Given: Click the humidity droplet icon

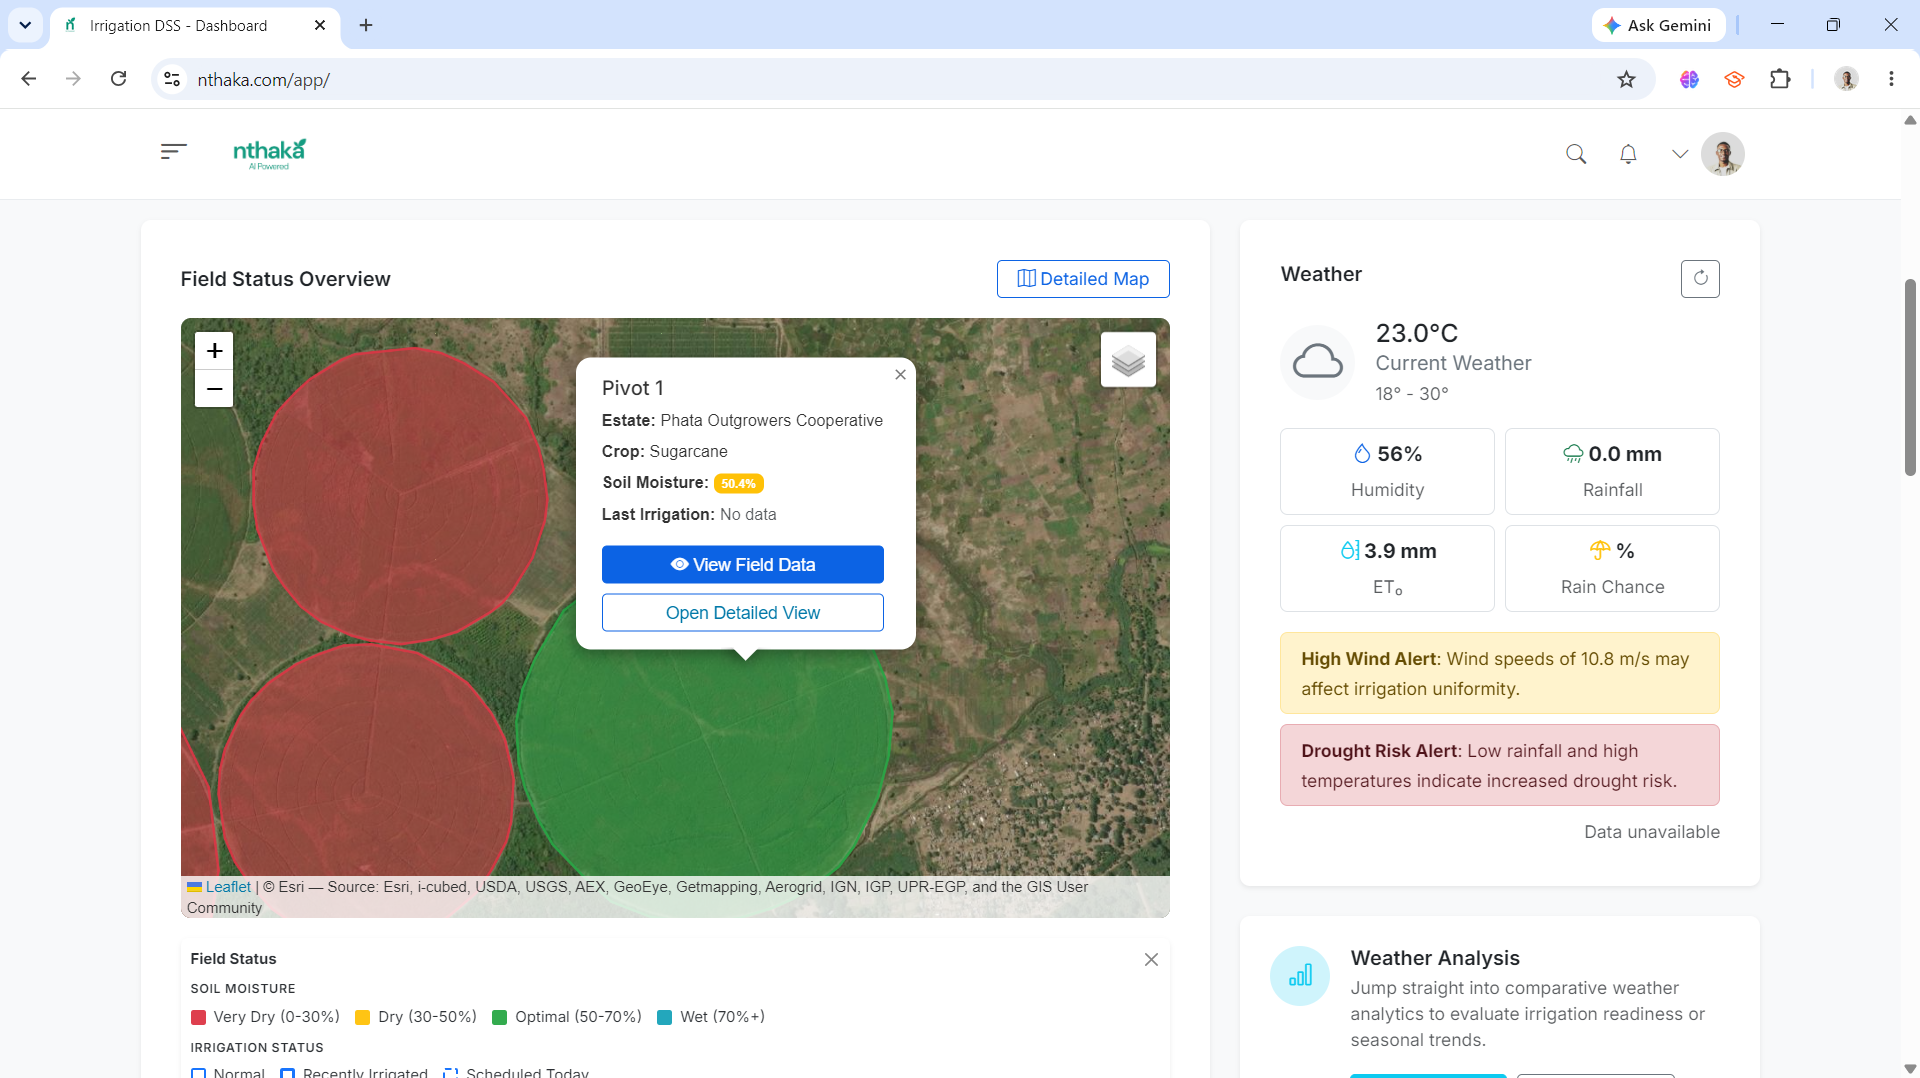Looking at the screenshot, I should tap(1362, 454).
